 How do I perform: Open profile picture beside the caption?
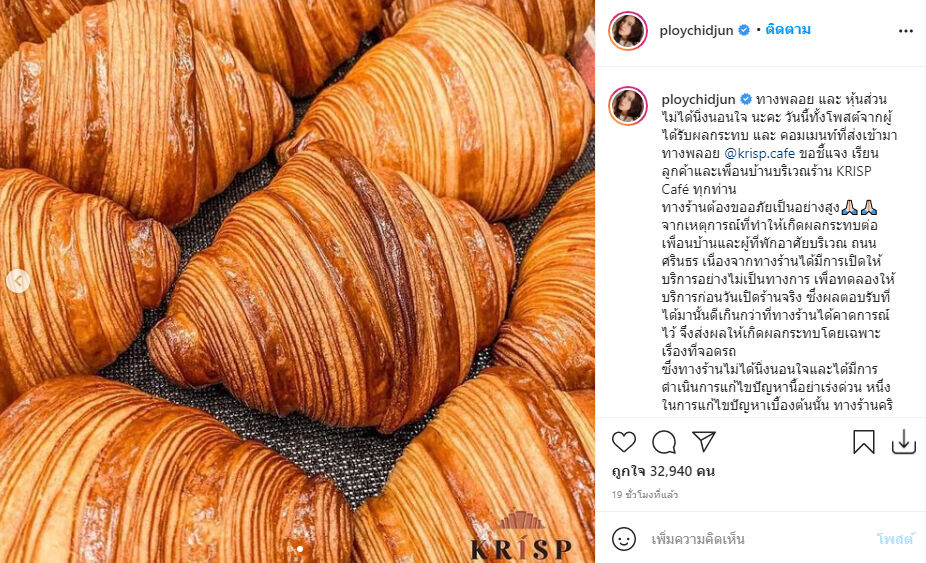tap(628, 106)
